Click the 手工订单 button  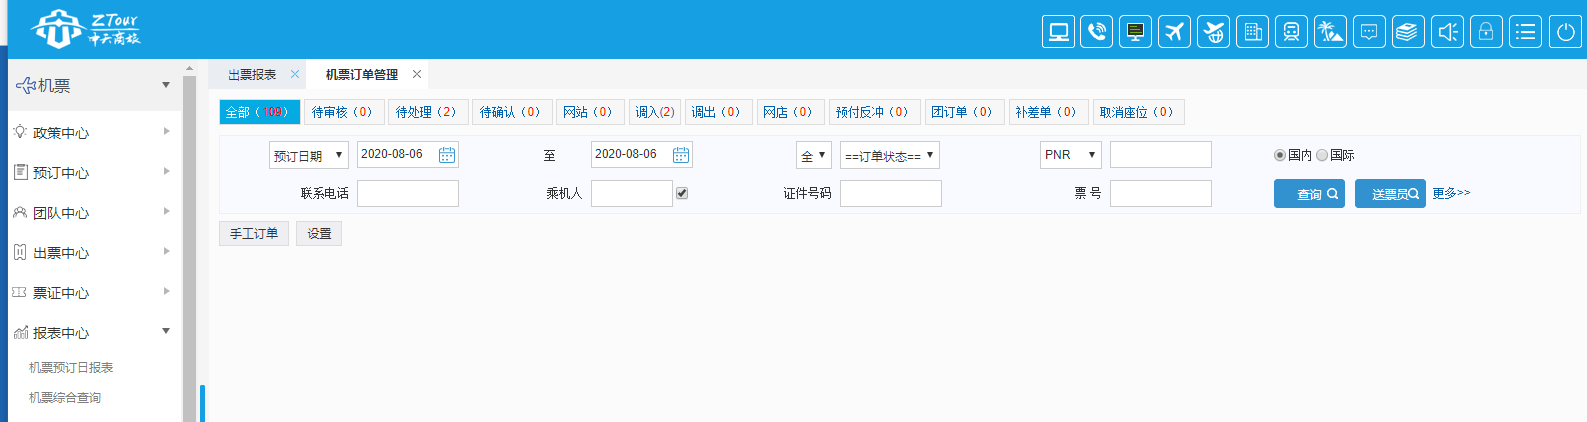pos(254,233)
